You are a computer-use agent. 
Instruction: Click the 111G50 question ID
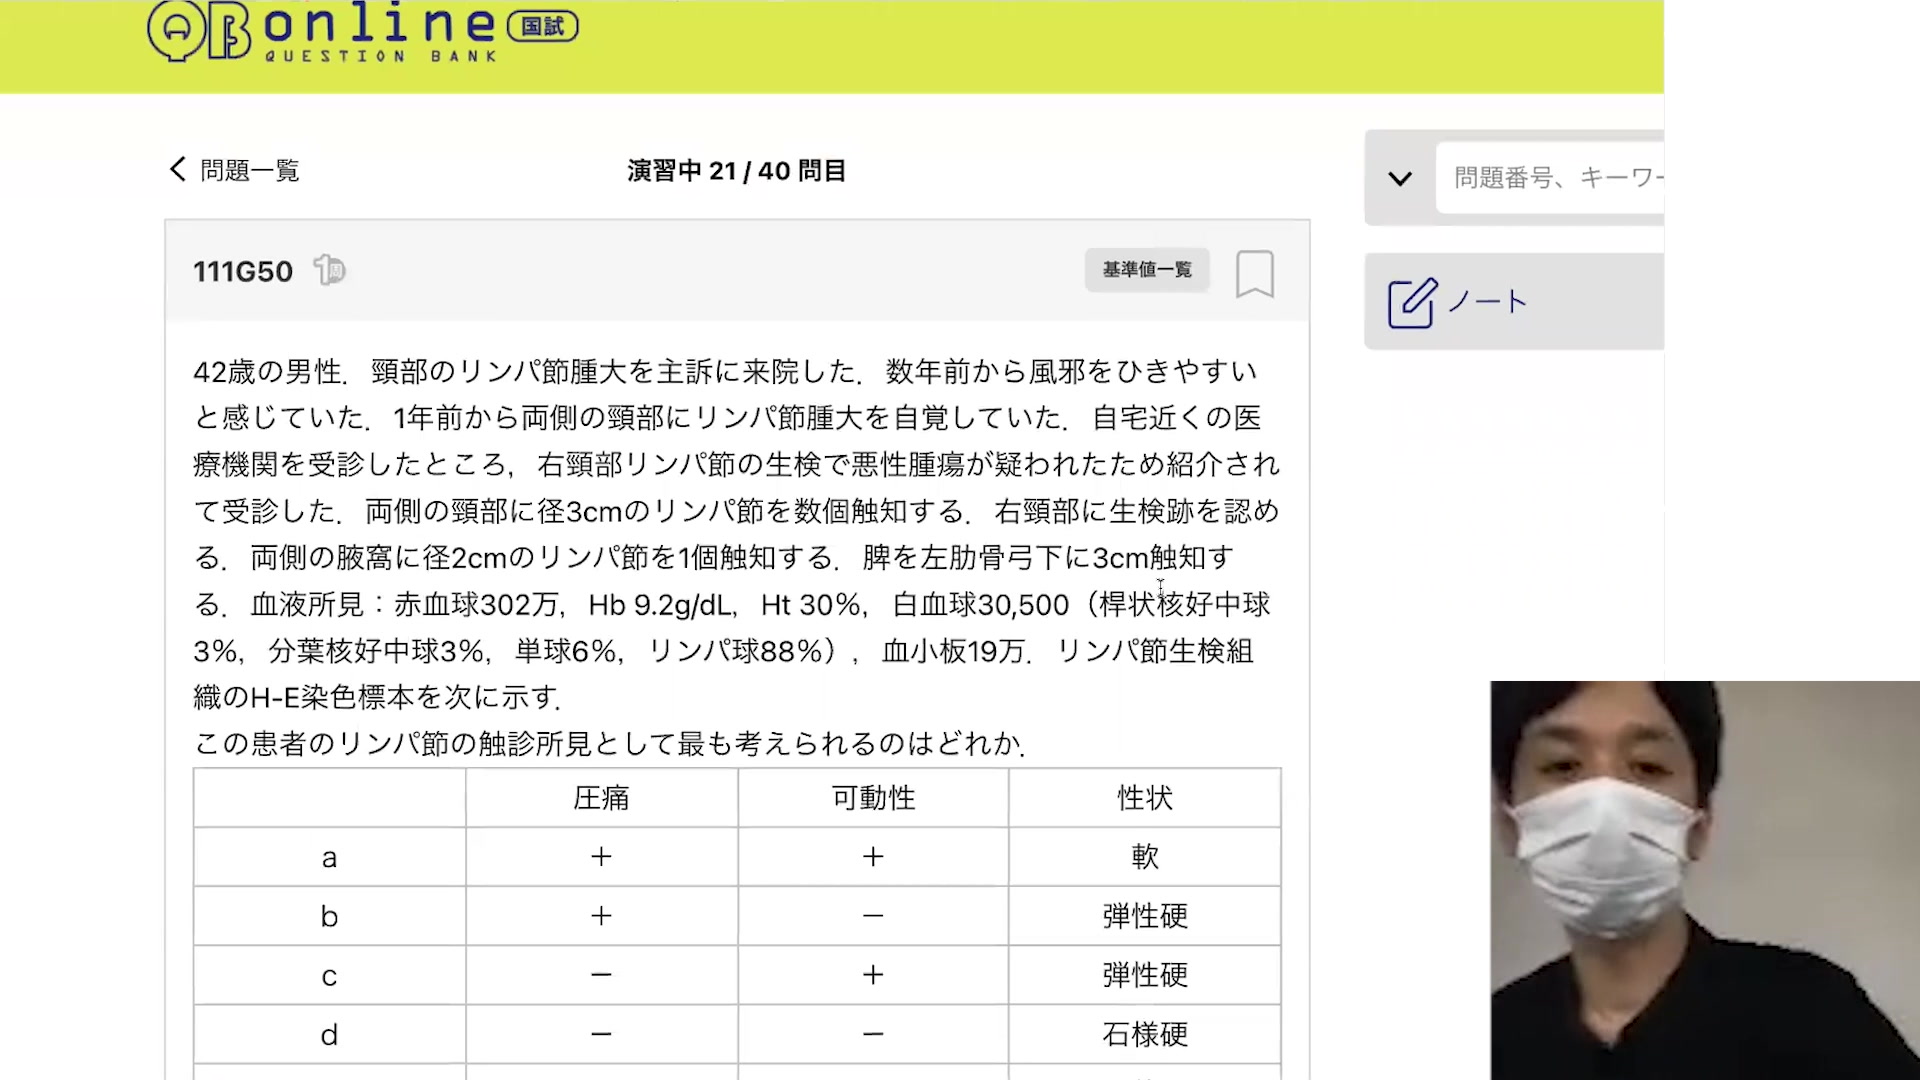point(243,271)
